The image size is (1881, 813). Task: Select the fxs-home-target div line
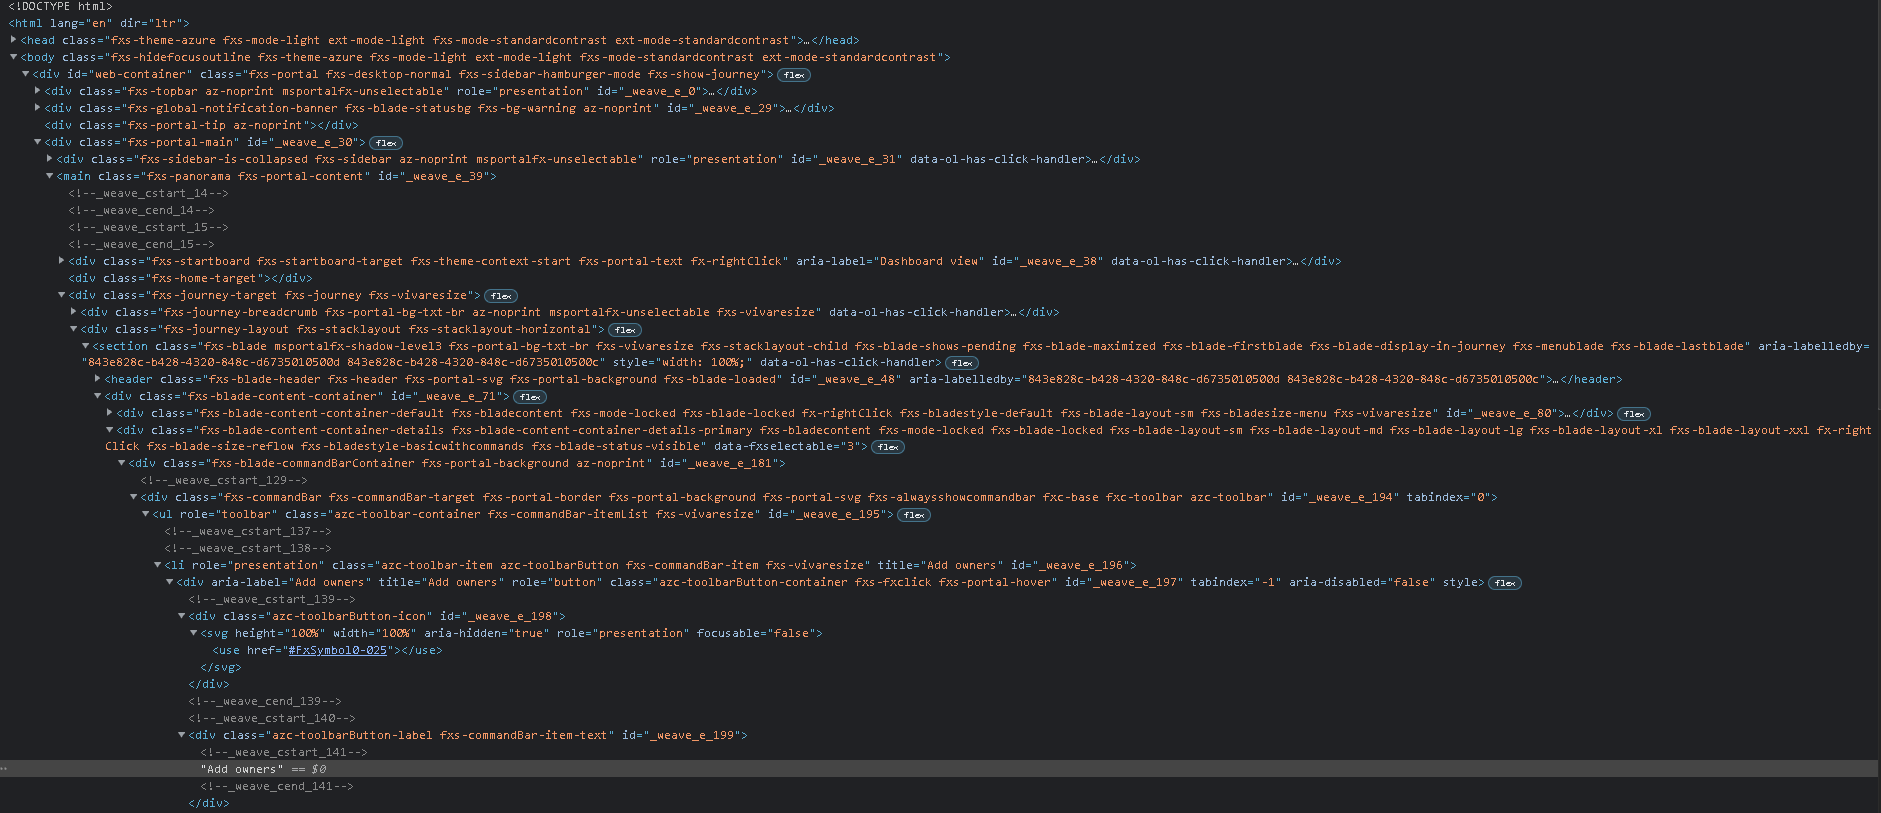(x=190, y=278)
